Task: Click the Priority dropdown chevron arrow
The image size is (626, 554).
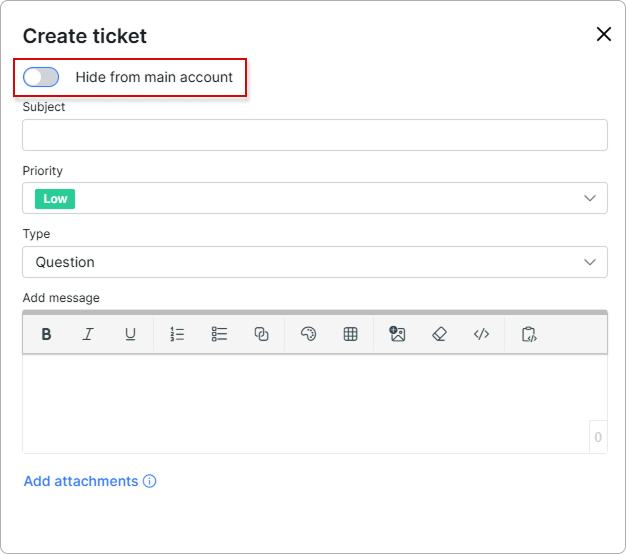Action: [x=590, y=198]
